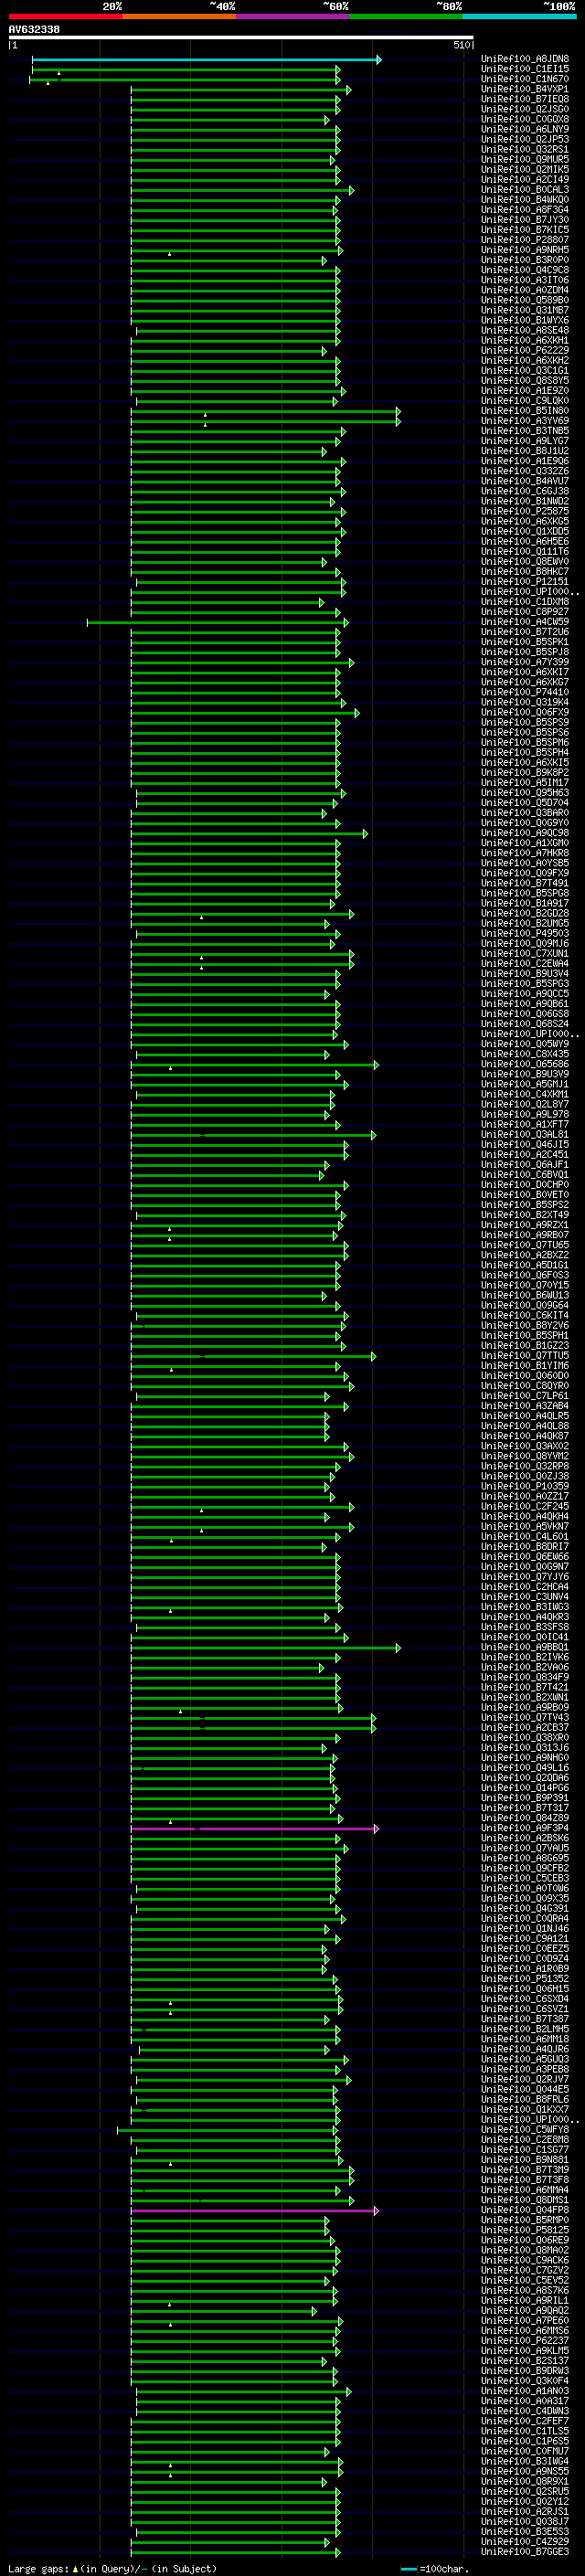Open the UniRef100_A8JDN8 hit label
Image resolution: width=585 pixels, height=2576 pixels.
525,60
